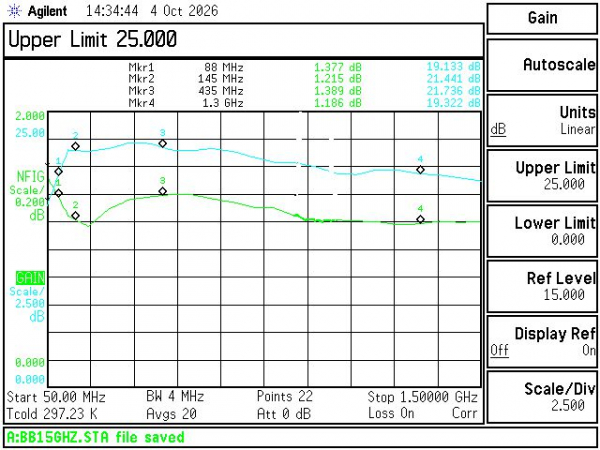Click the BB15GHZ.STA file saved message
This screenshot has width=600, height=450.
(x=96, y=437)
